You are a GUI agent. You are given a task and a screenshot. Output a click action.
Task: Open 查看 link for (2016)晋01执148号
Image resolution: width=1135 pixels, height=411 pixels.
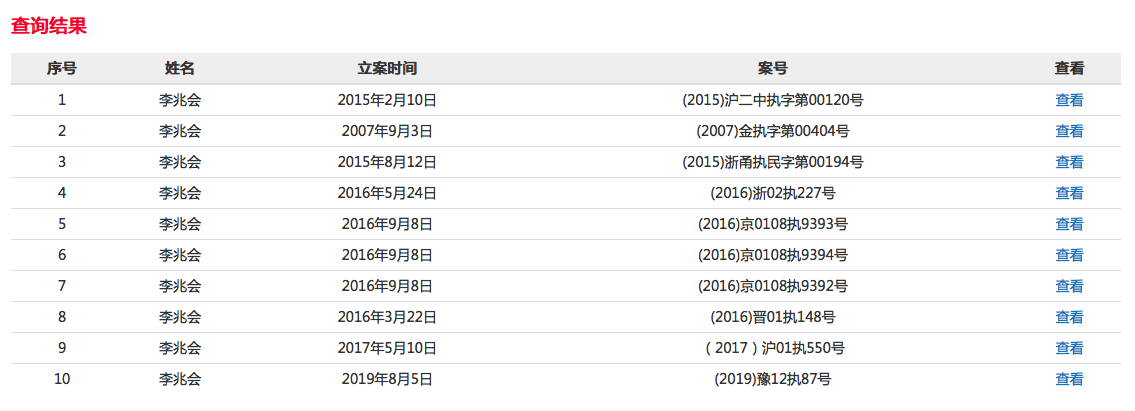coord(1069,317)
